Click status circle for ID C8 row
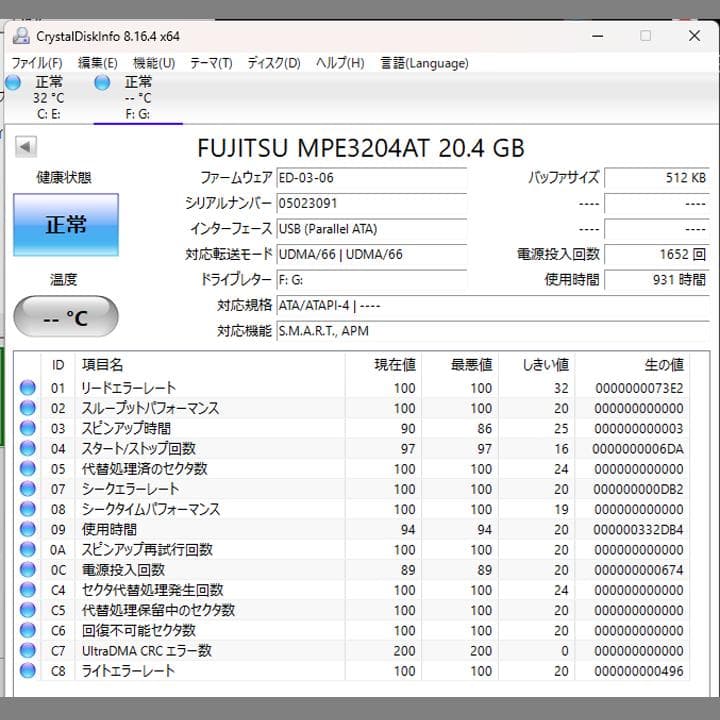 pyautogui.click(x=28, y=670)
